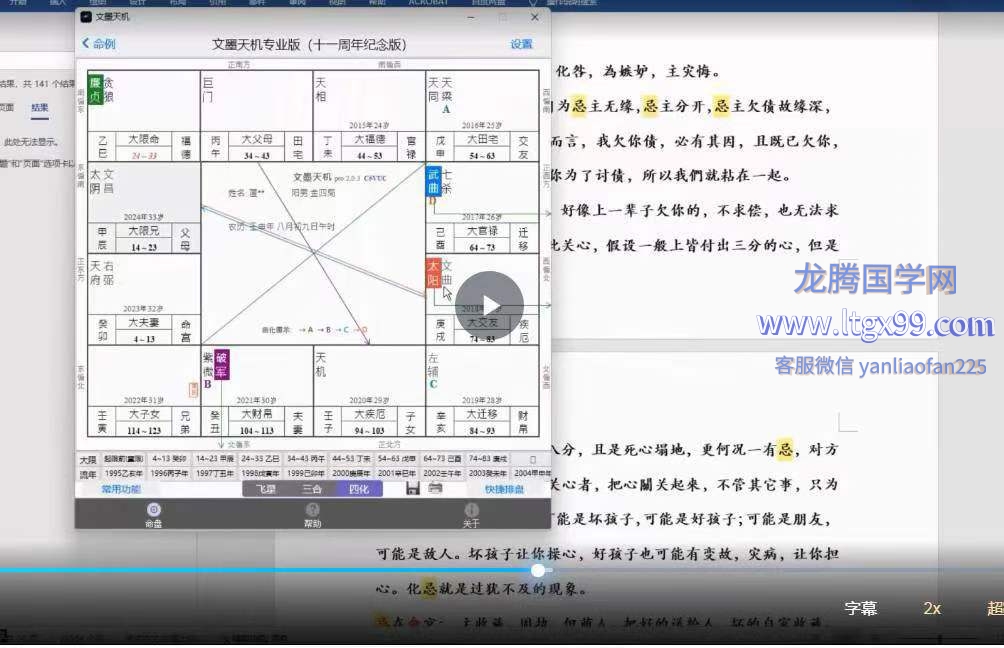
Task: Click the 大福德 palace label
Action: tap(369, 139)
